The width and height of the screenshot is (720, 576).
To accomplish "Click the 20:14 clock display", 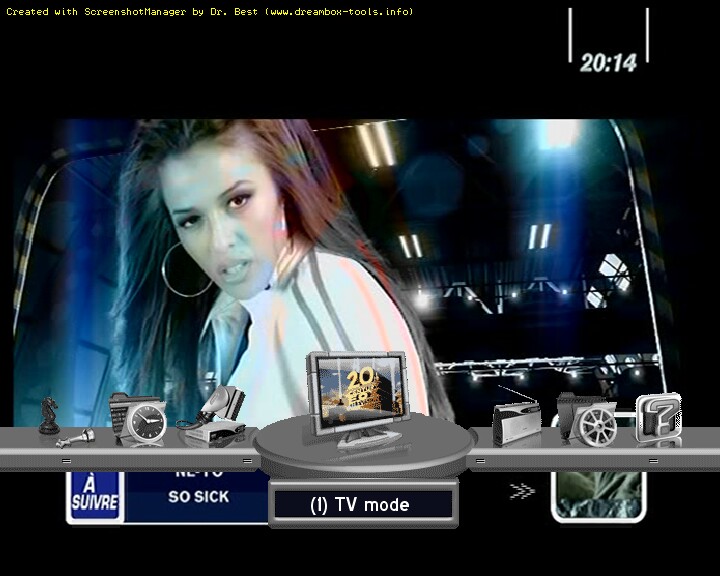I will [x=608, y=62].
